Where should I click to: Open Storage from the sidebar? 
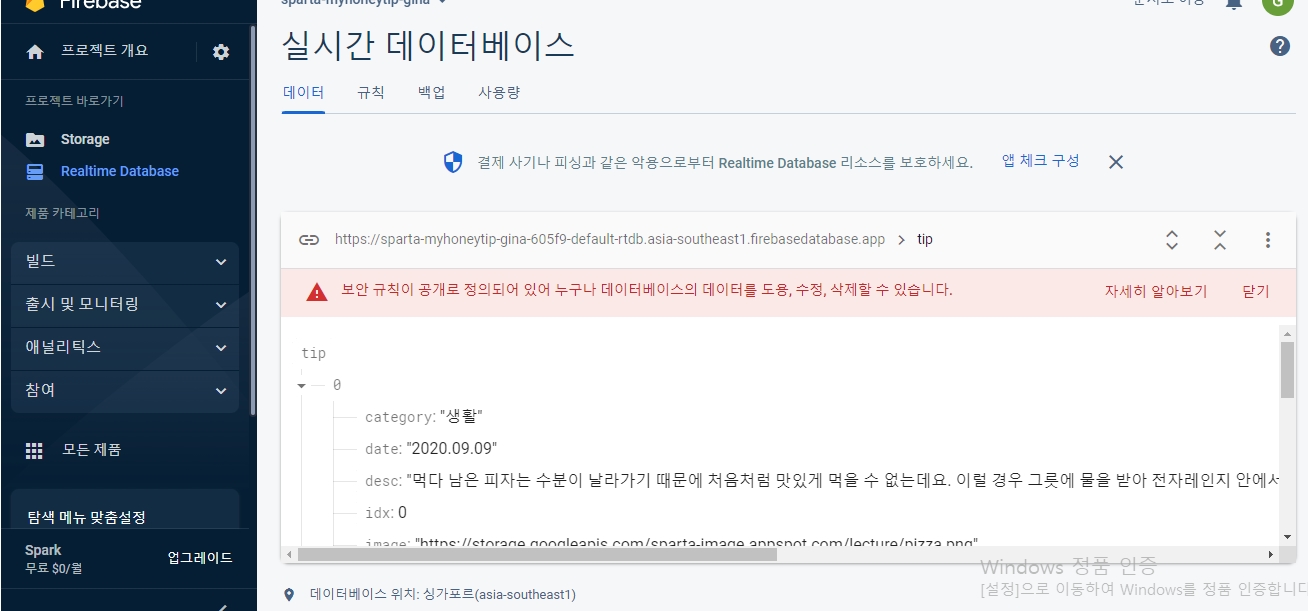(x=85, y=140)
